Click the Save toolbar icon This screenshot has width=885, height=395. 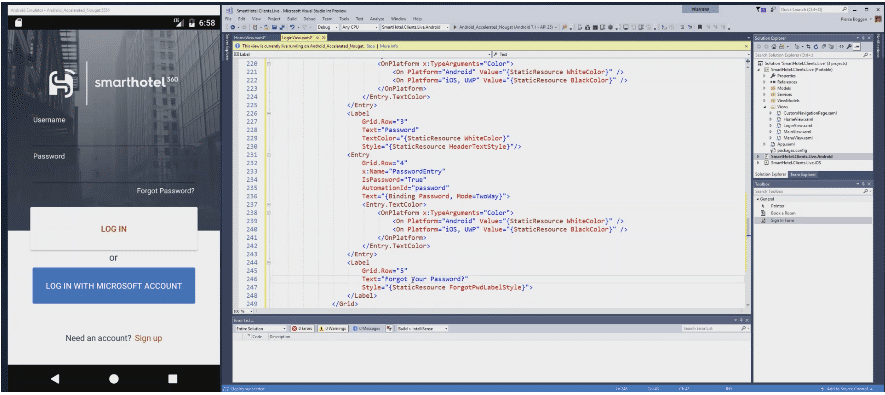tap(274, 27)
